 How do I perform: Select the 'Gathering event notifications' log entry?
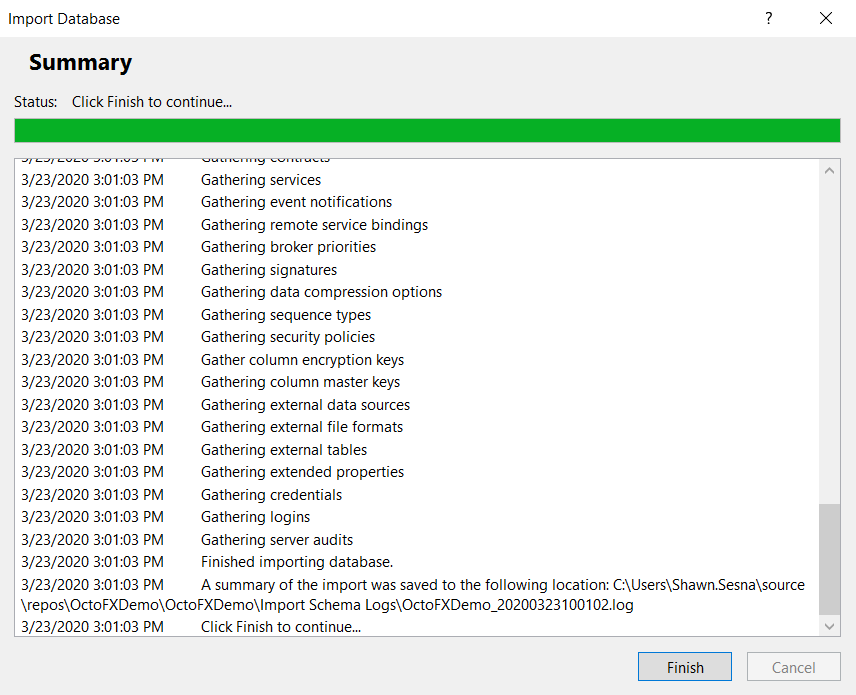click(296, 202)
